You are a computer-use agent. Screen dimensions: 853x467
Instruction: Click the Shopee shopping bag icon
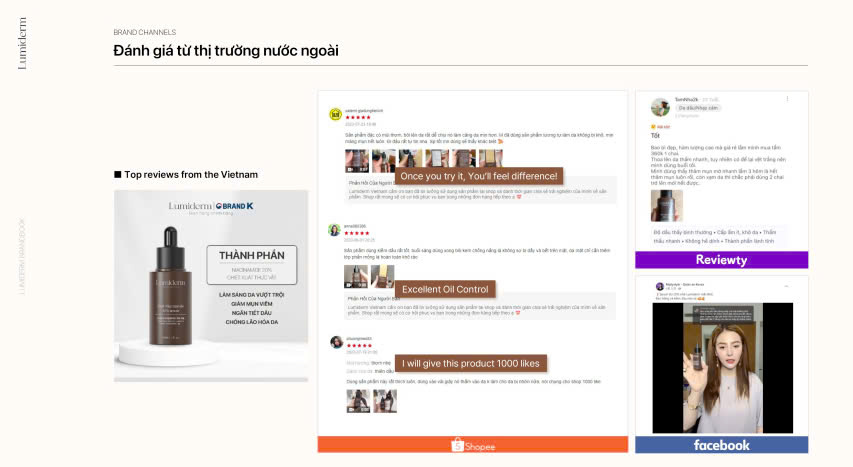[457, 445]
